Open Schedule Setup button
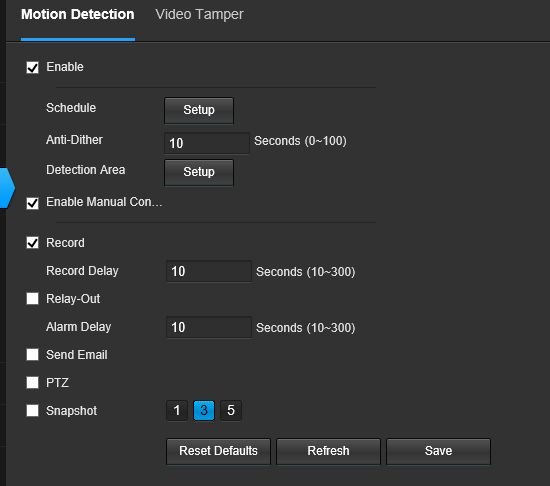The width and height of the screenshot is (550, 486). 199,110
